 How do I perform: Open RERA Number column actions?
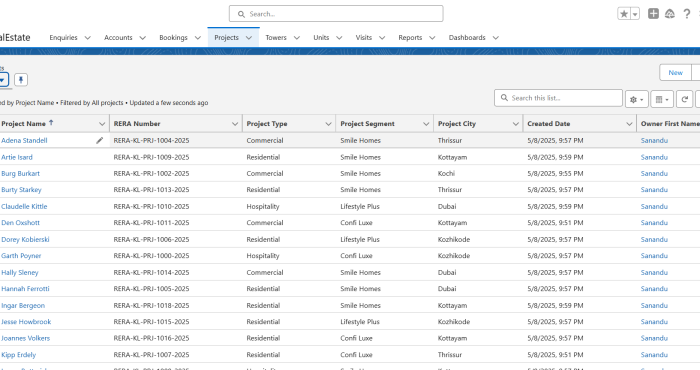[235, 124]
